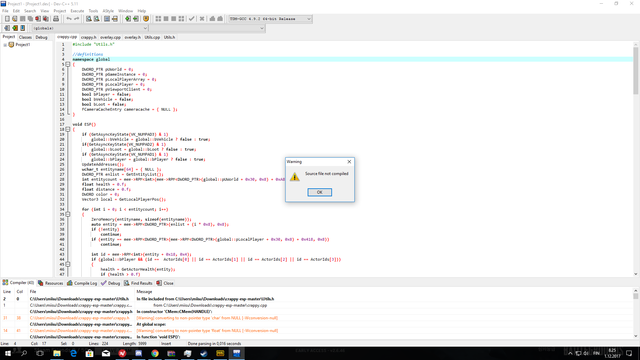Viewport: 640px width, 360px height.
Task: Click the Find magnifier icon
Action: pos(89,19)
